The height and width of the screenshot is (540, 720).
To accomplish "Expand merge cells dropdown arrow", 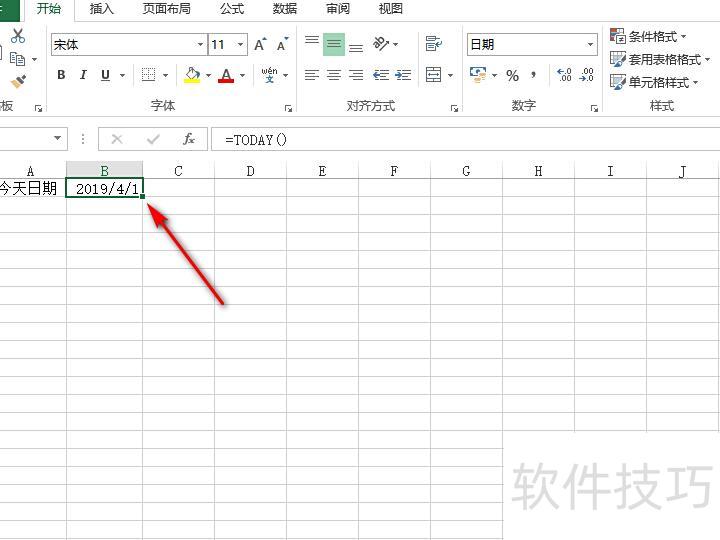I will (450, 75).
